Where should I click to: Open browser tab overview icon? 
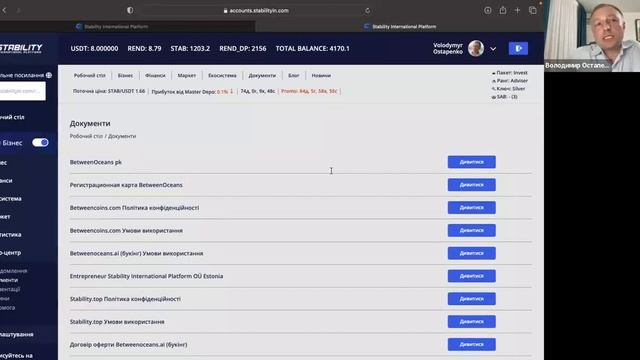tap(533, 10)
